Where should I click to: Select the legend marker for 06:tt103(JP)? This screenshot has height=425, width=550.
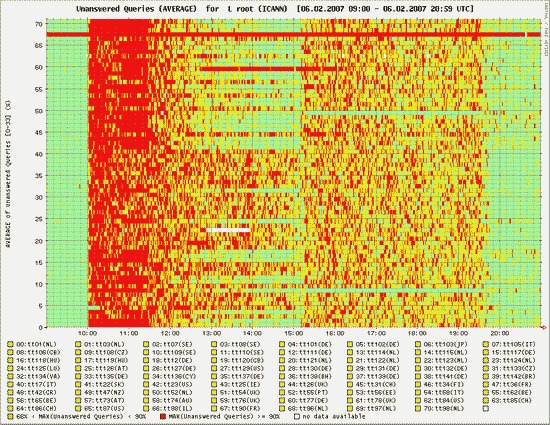418,344
